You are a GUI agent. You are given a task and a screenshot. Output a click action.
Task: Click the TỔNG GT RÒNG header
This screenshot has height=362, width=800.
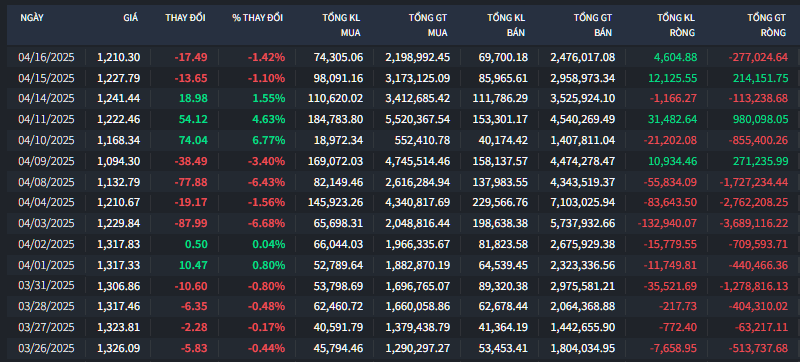click(x=766, y=25)
